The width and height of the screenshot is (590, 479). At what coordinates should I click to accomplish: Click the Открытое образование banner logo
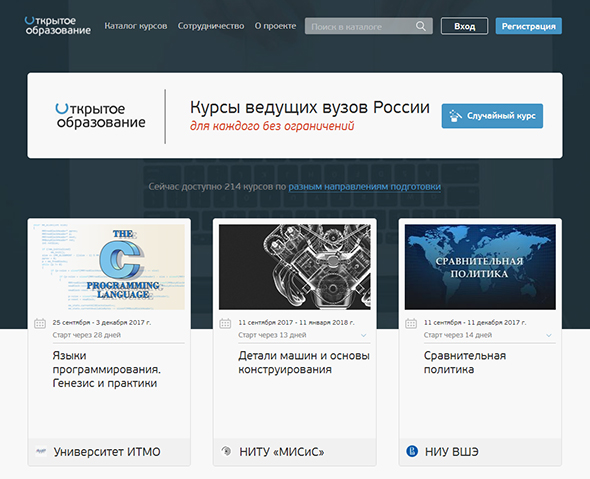[100, 116]
